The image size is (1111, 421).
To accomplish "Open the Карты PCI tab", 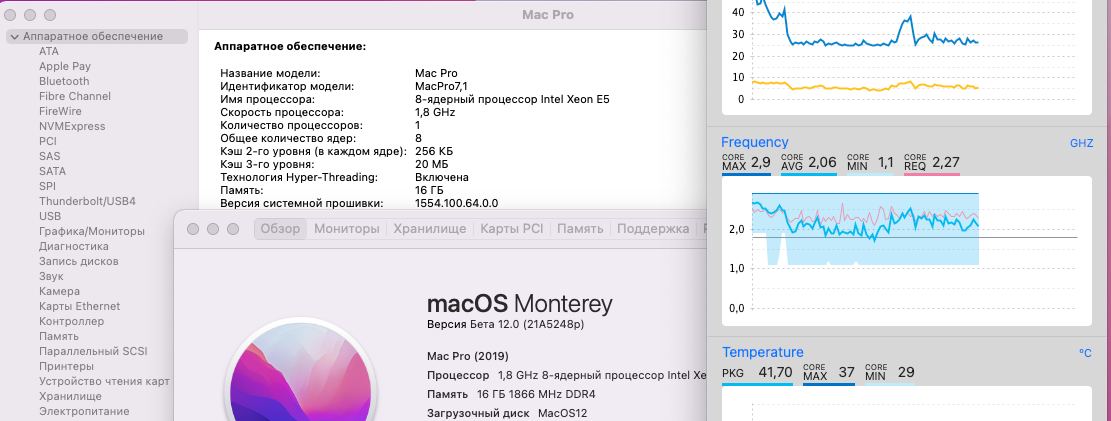I will point(512,228).
